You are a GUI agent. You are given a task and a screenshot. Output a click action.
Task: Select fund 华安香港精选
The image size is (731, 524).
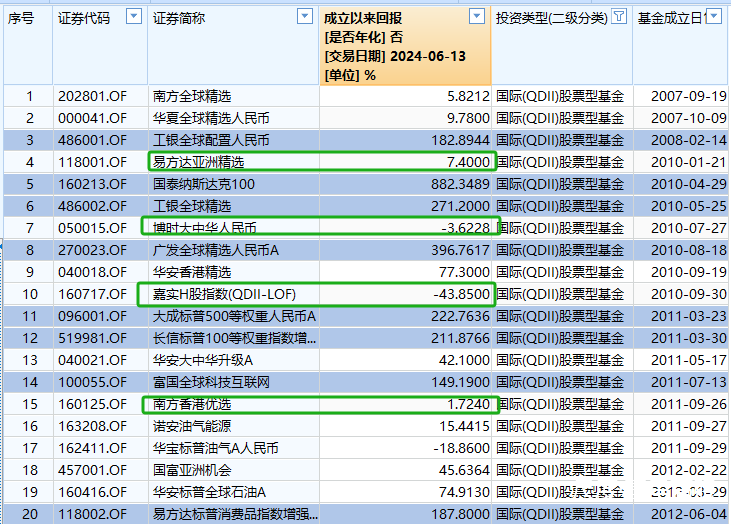pyautogui.click(x=192, y=272)
